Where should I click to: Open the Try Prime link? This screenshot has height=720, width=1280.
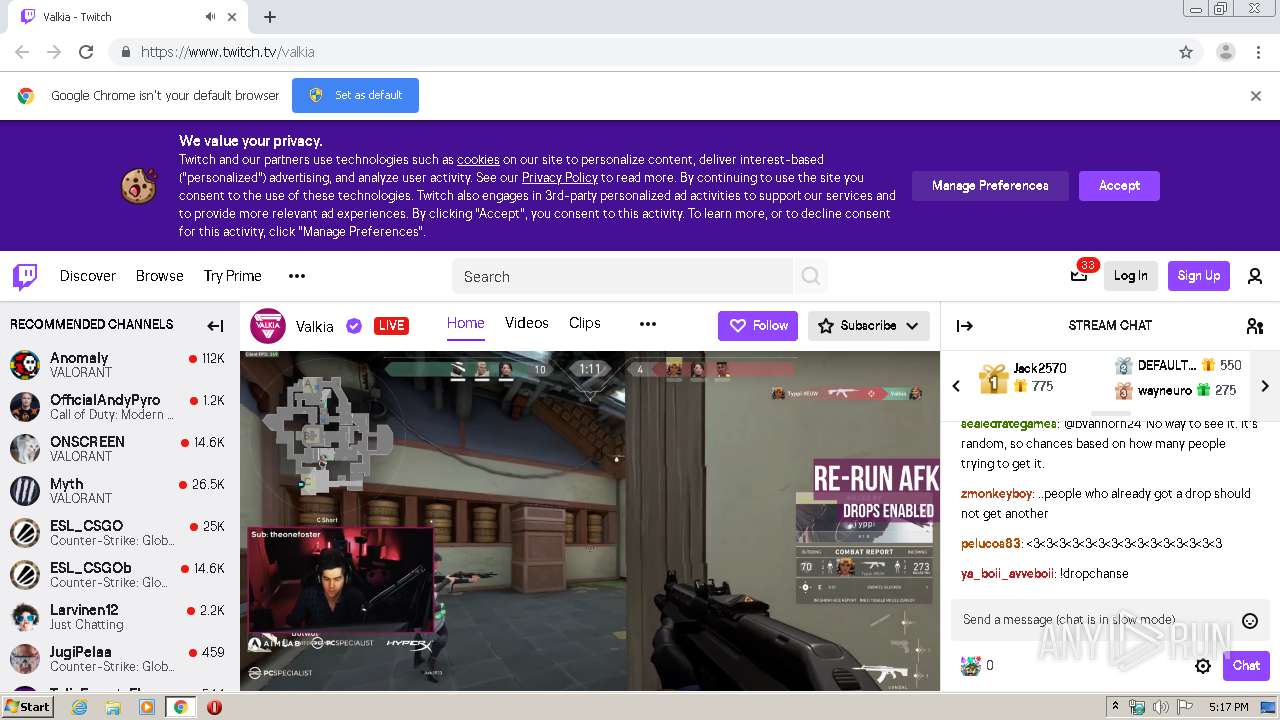(x=233, y=276)
